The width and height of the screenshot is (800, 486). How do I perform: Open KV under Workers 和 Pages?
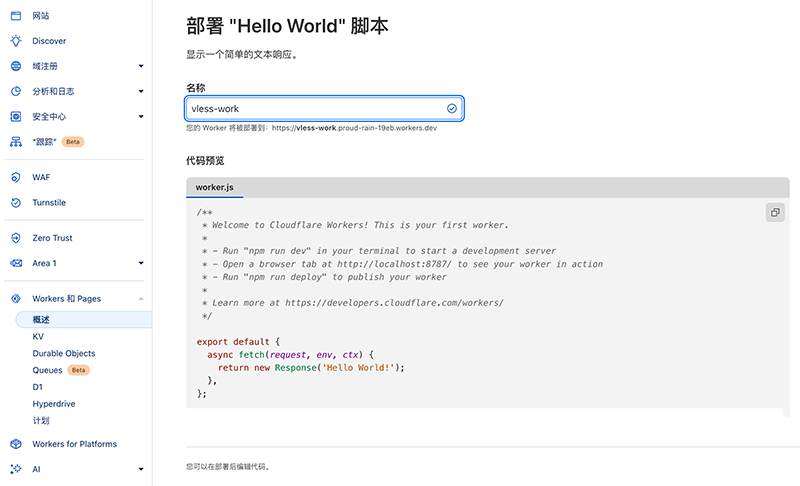click(x=38, y=337)
